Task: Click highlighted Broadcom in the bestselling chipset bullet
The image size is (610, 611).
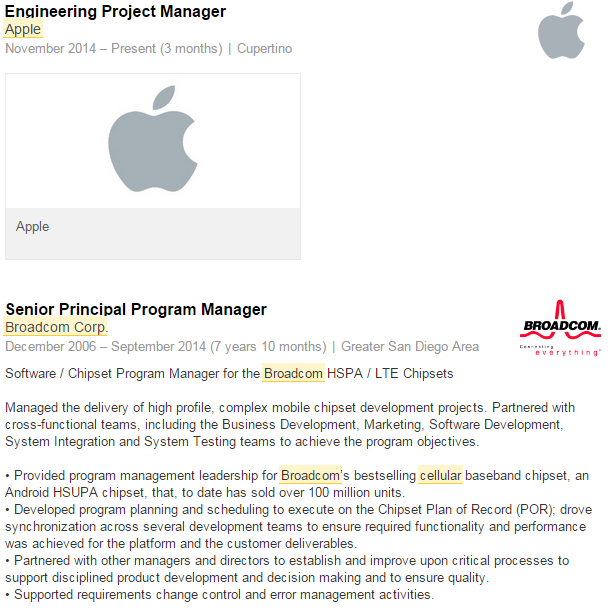Action: point(311,474)
